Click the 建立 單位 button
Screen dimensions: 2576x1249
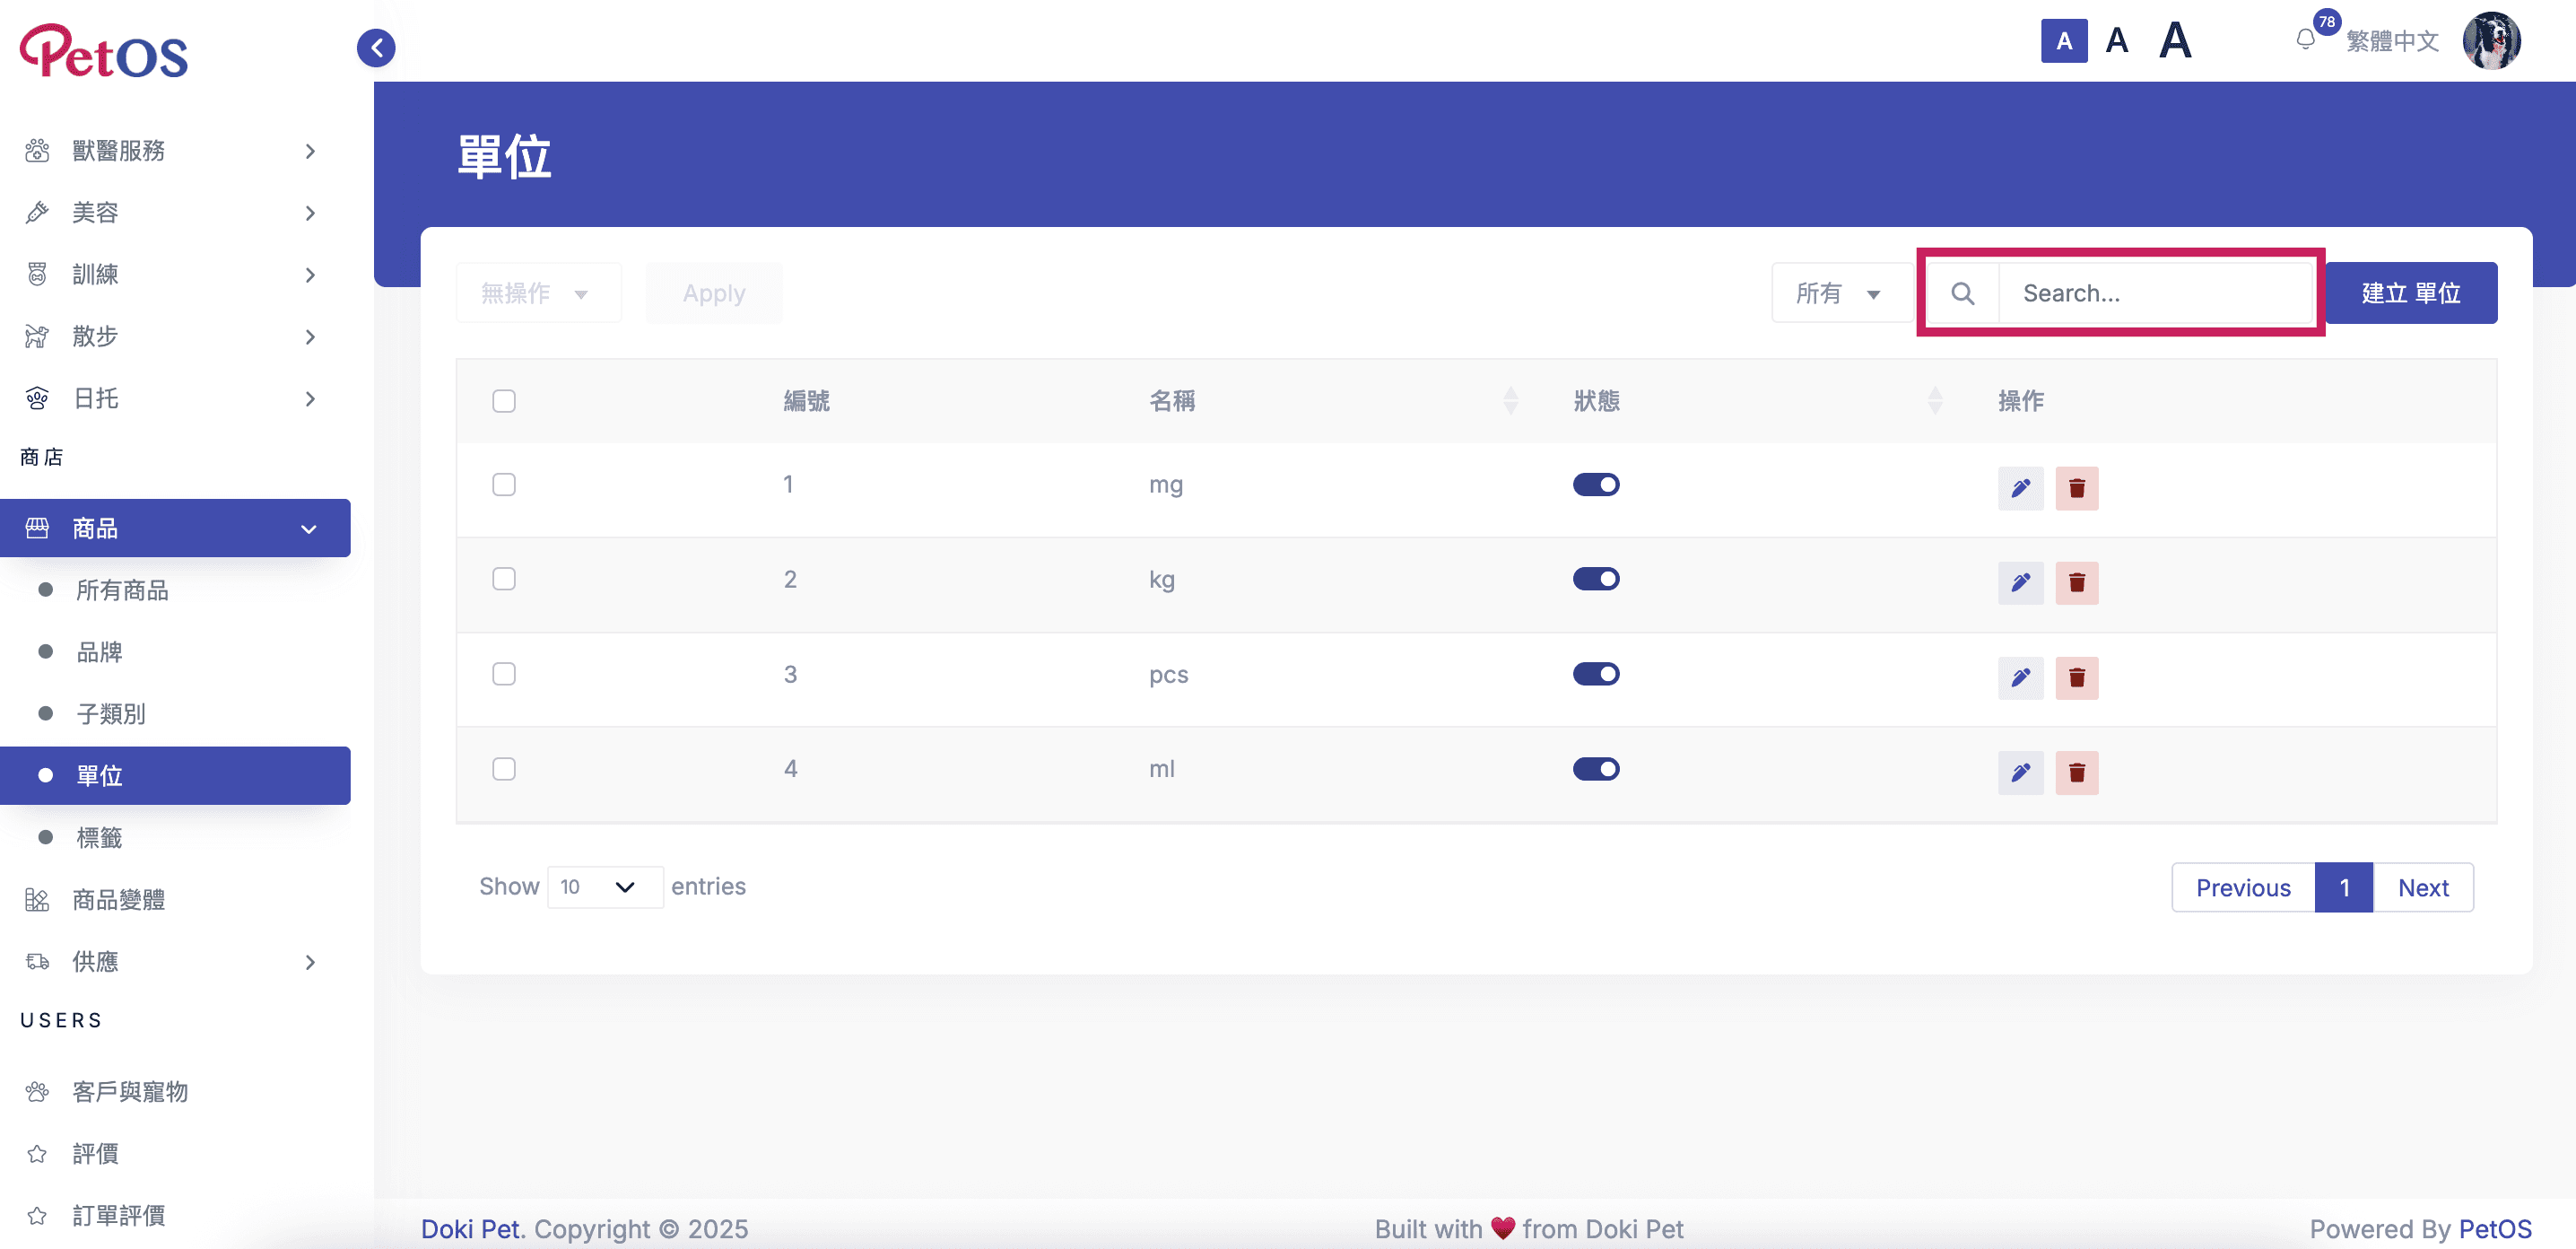coord(2410,293)
